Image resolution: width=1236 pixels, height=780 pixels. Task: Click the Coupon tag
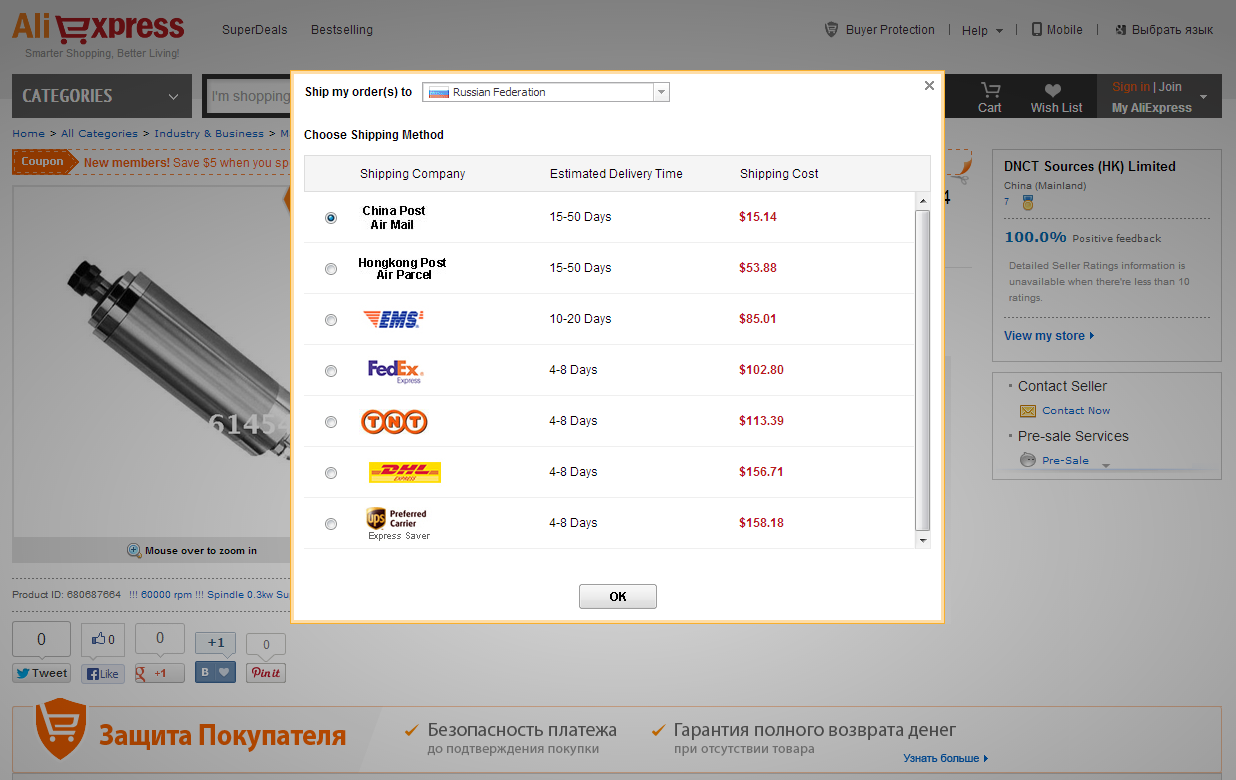tap(43, 162)
